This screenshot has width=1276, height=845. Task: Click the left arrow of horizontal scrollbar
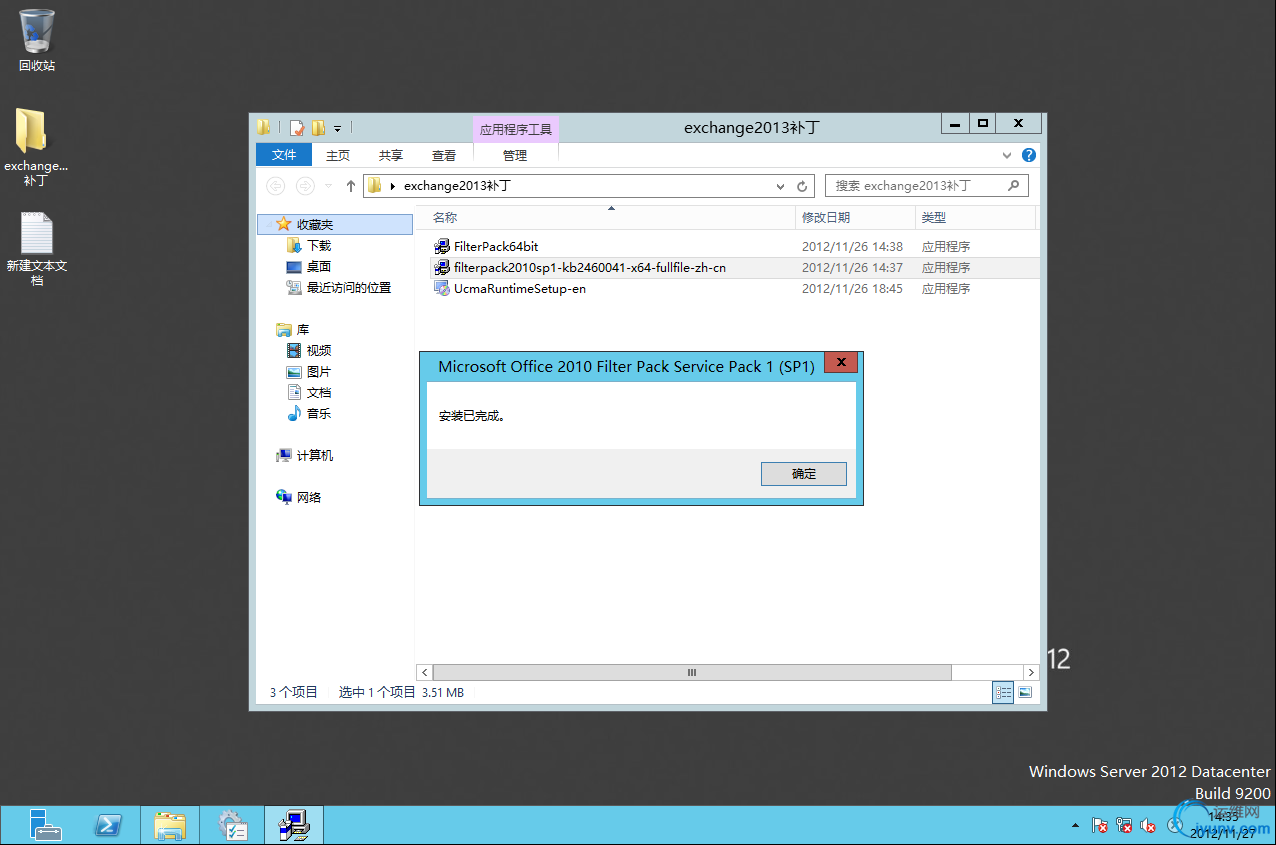[x=425, y=673]
